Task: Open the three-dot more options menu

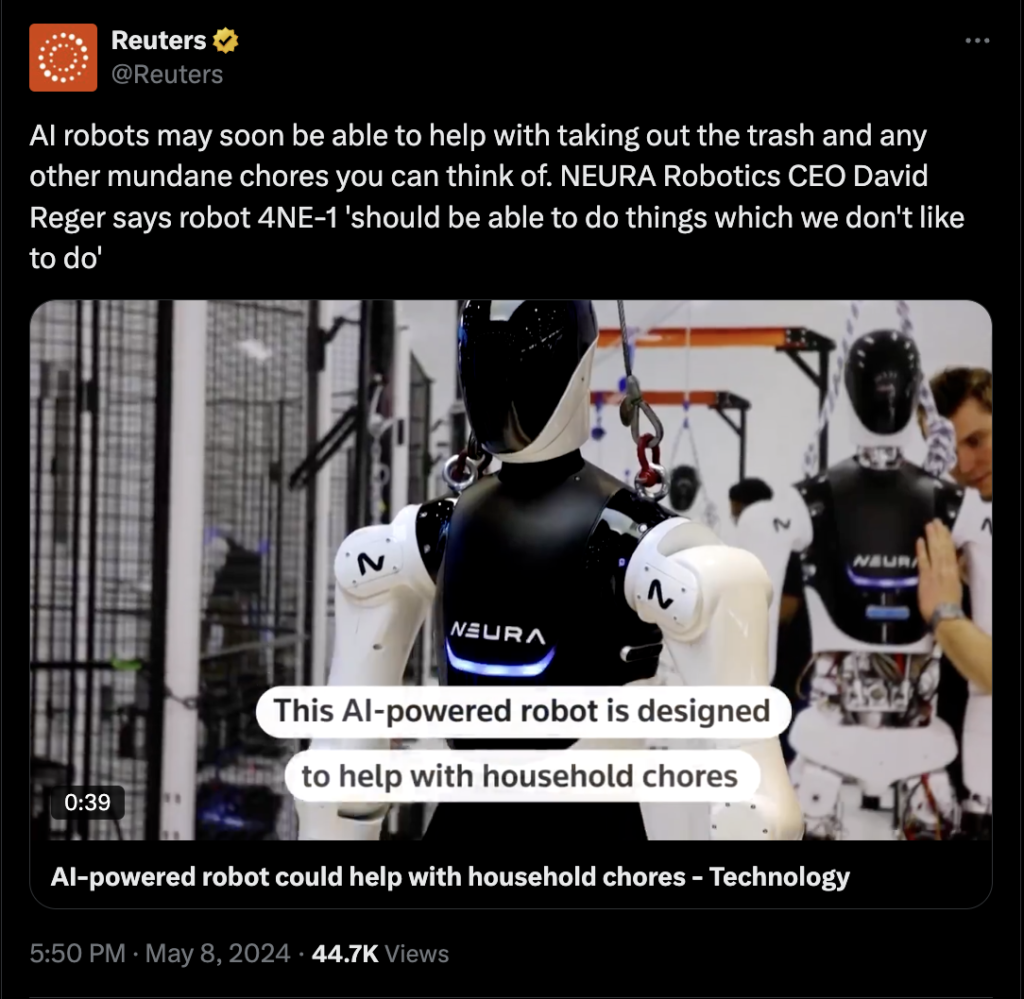Action: click(x=977, y=40)
